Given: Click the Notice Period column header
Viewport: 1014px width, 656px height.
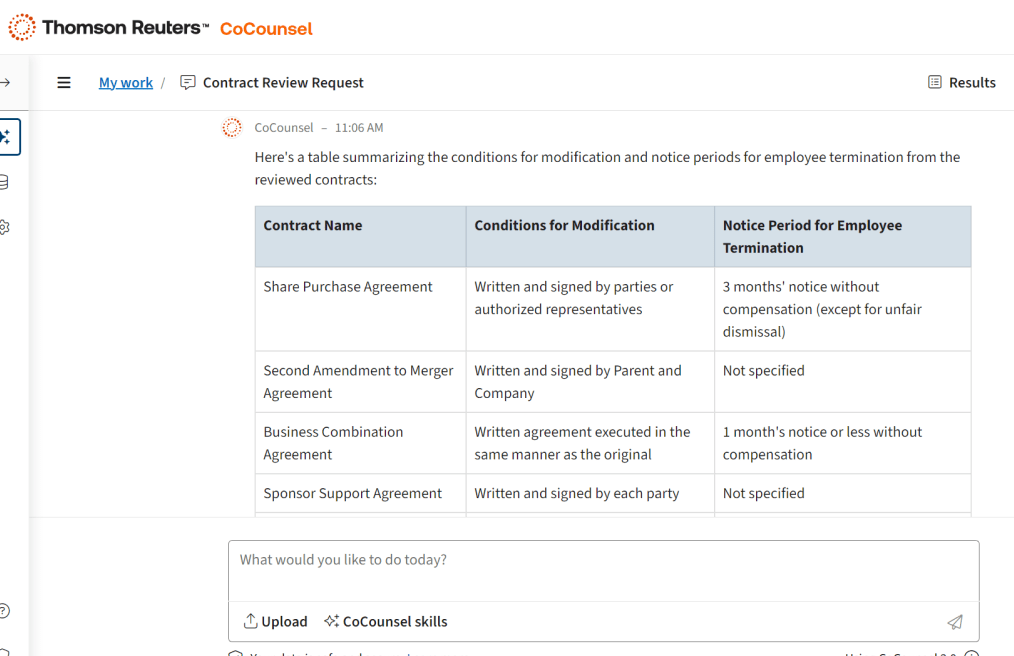Looking at the screenshot, I should click(x=812, y=237).
